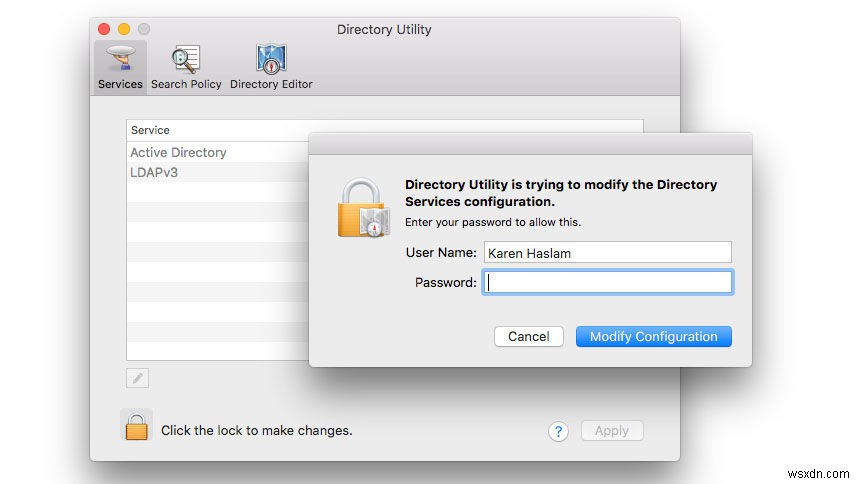Focus the Password input field
Viewport: 861px width, 484px height.
point(607,282)
